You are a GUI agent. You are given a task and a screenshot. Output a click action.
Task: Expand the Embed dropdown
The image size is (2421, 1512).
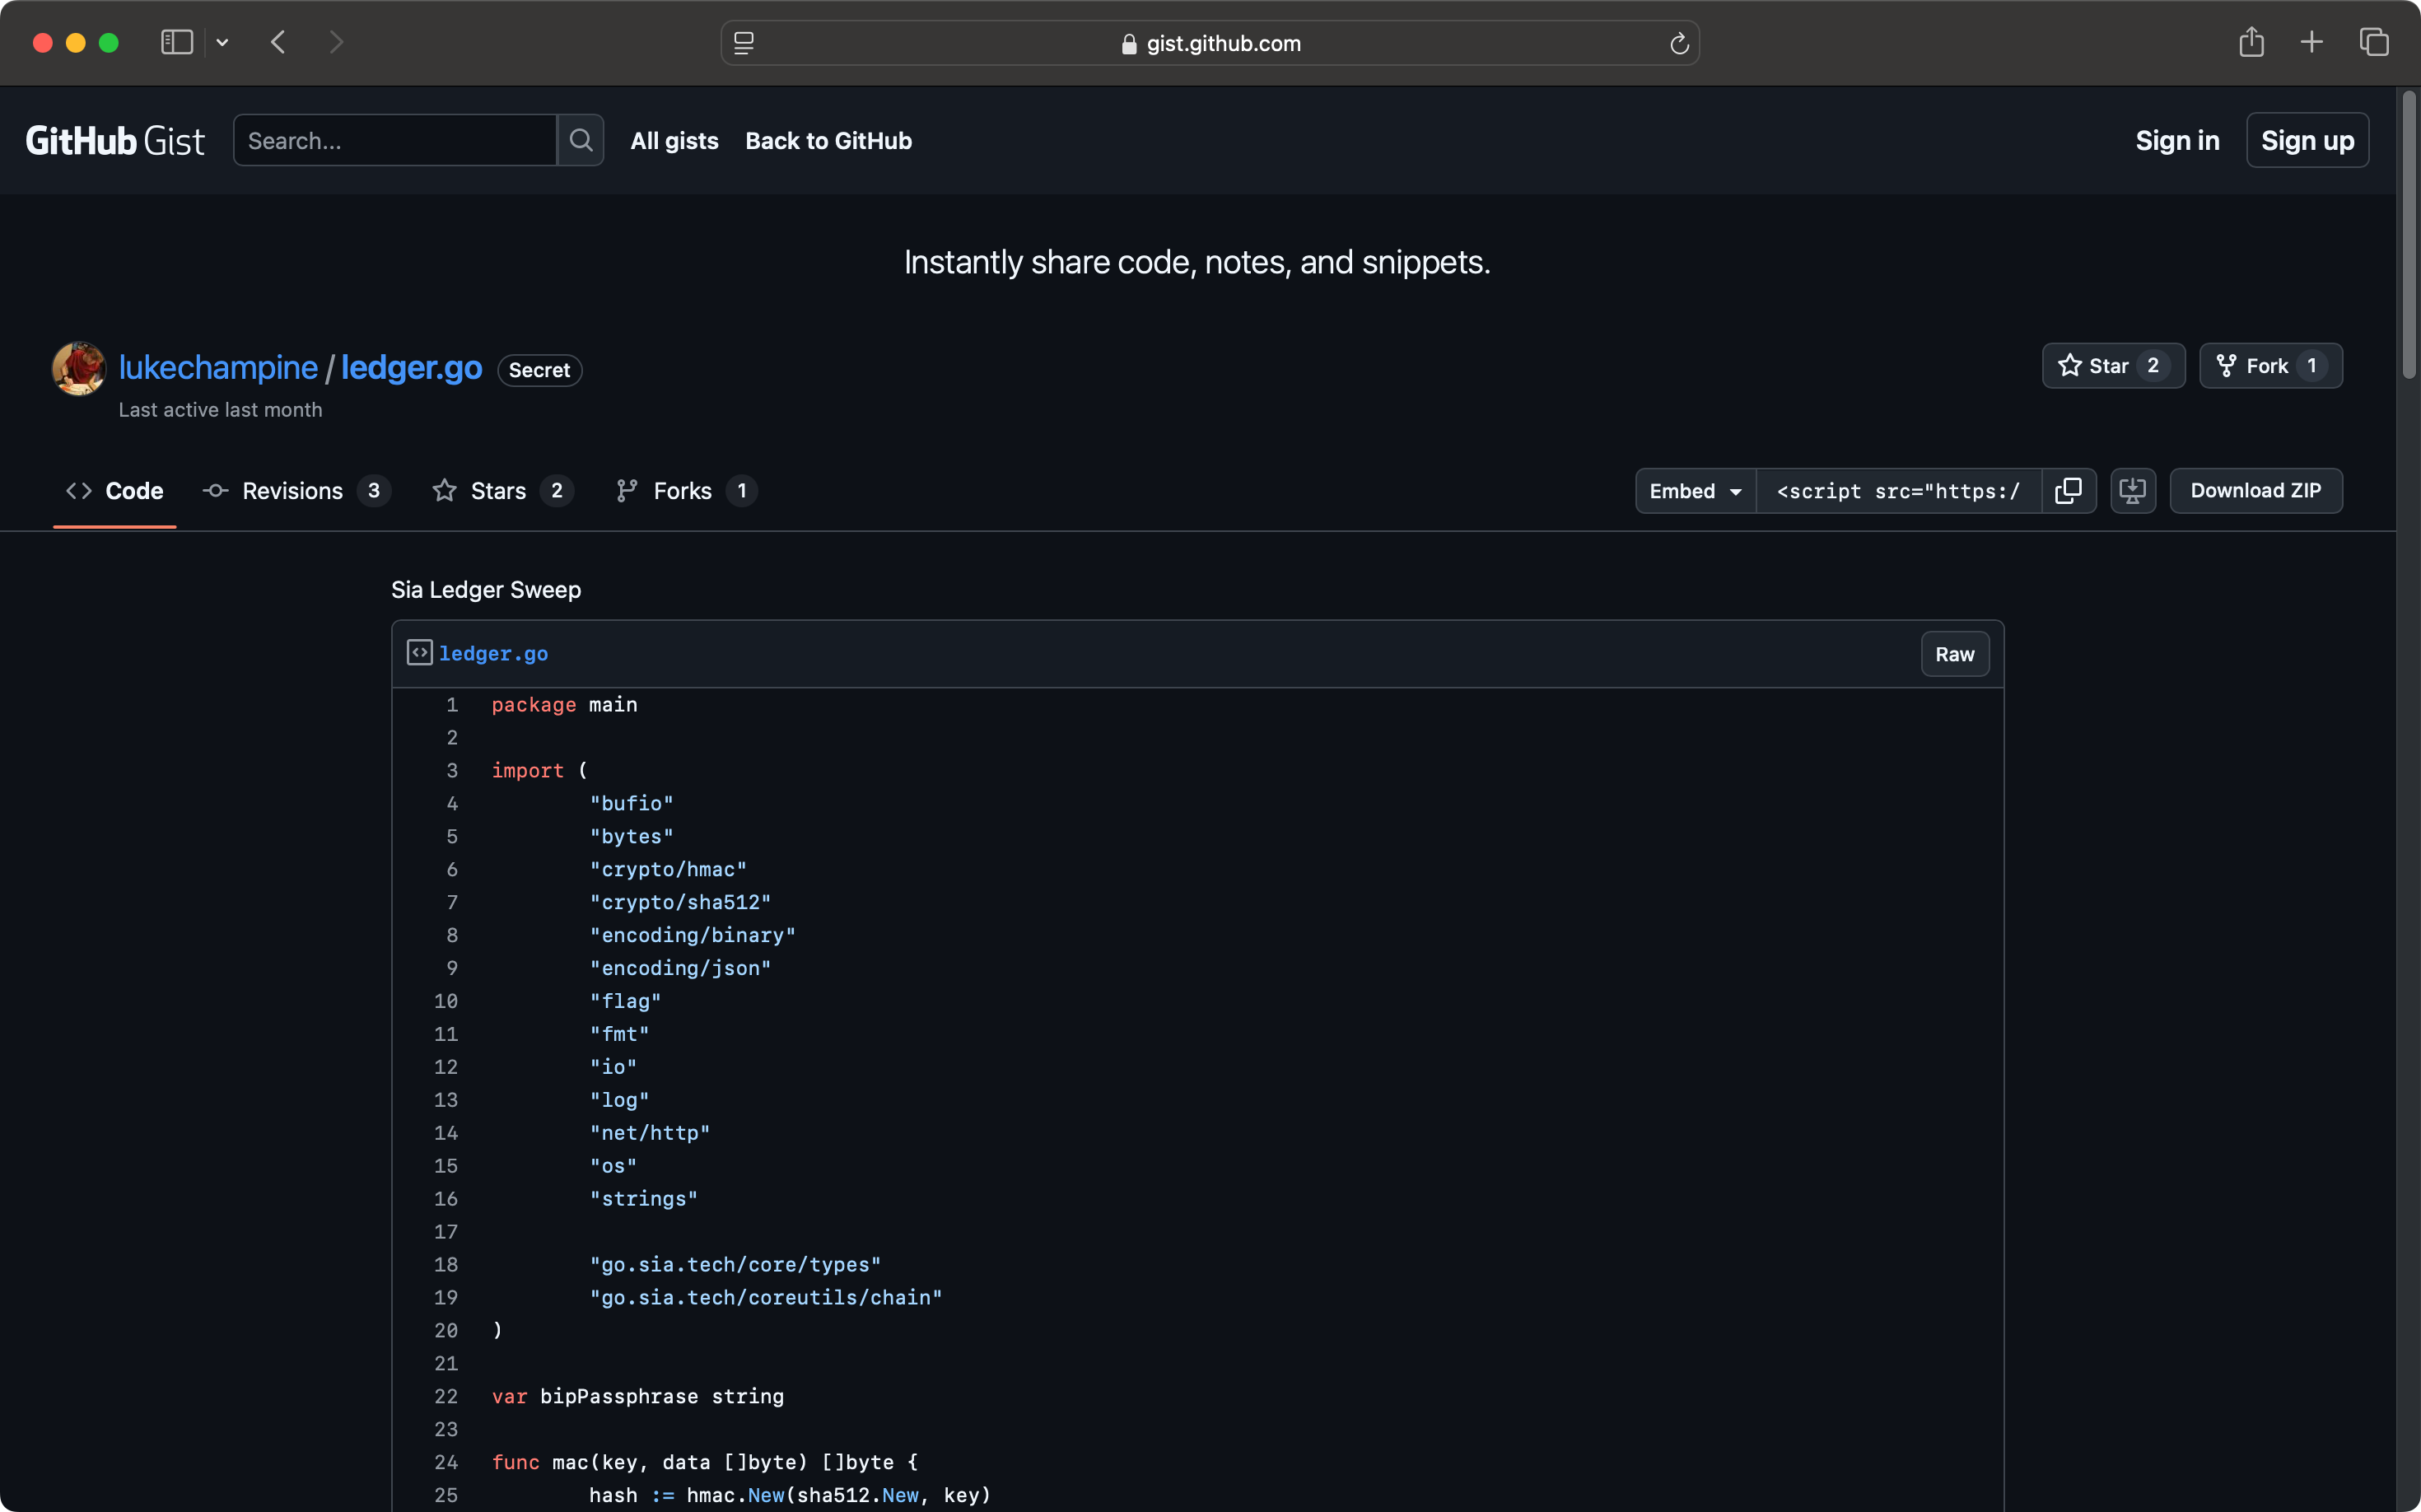coord(1695,491)
